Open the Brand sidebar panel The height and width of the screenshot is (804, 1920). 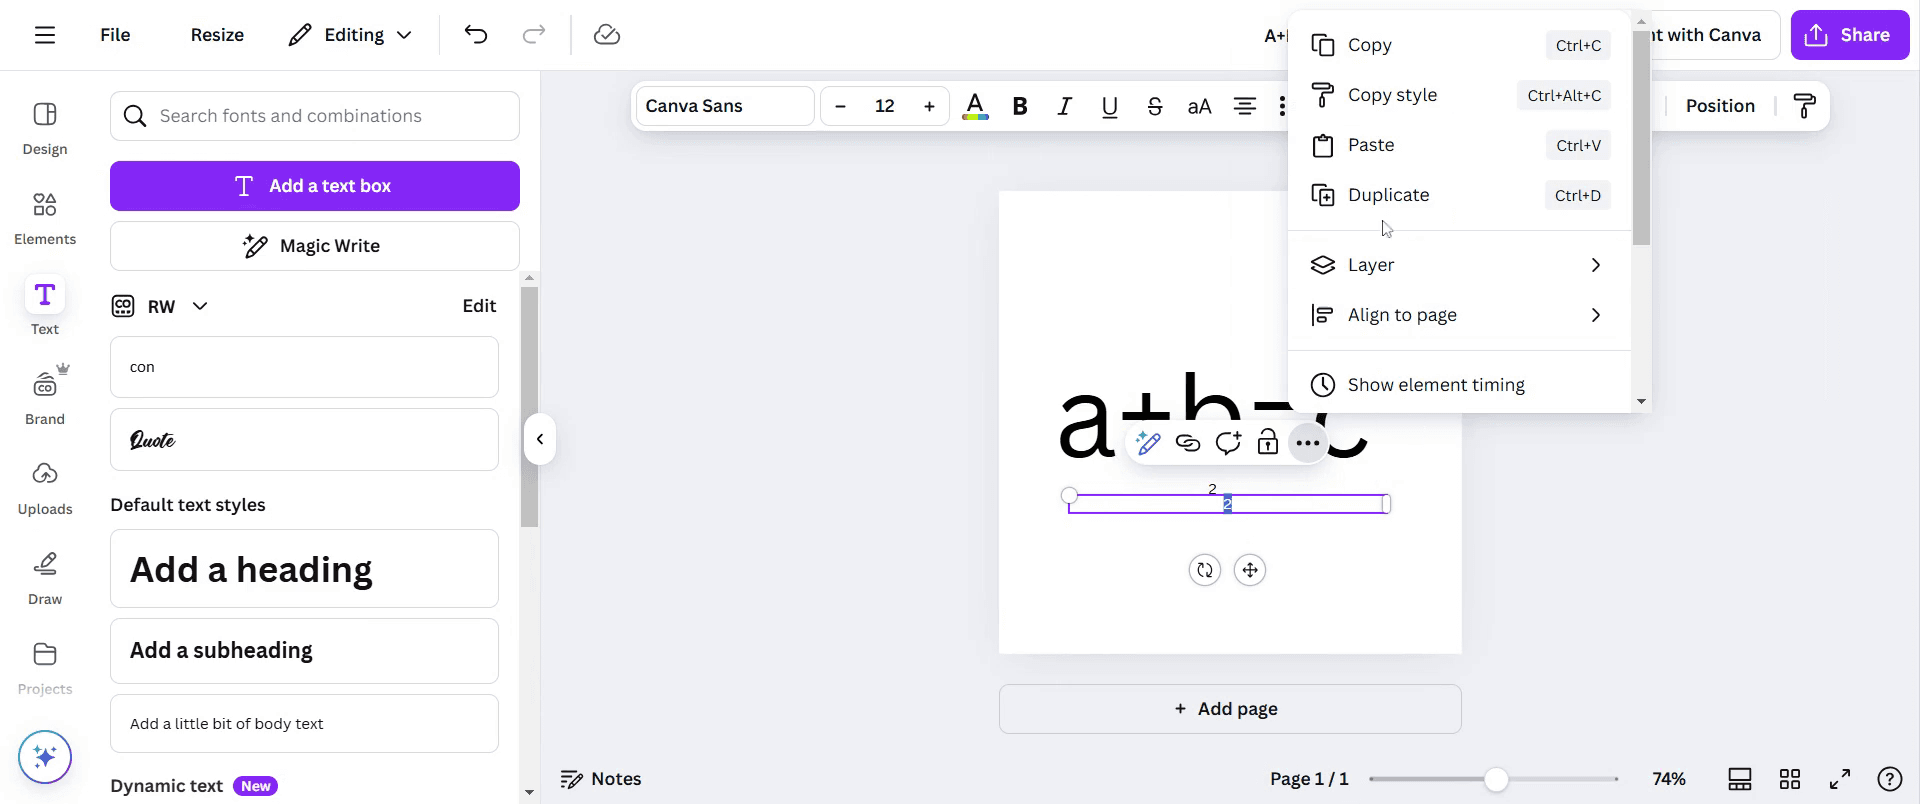(45, 397)
